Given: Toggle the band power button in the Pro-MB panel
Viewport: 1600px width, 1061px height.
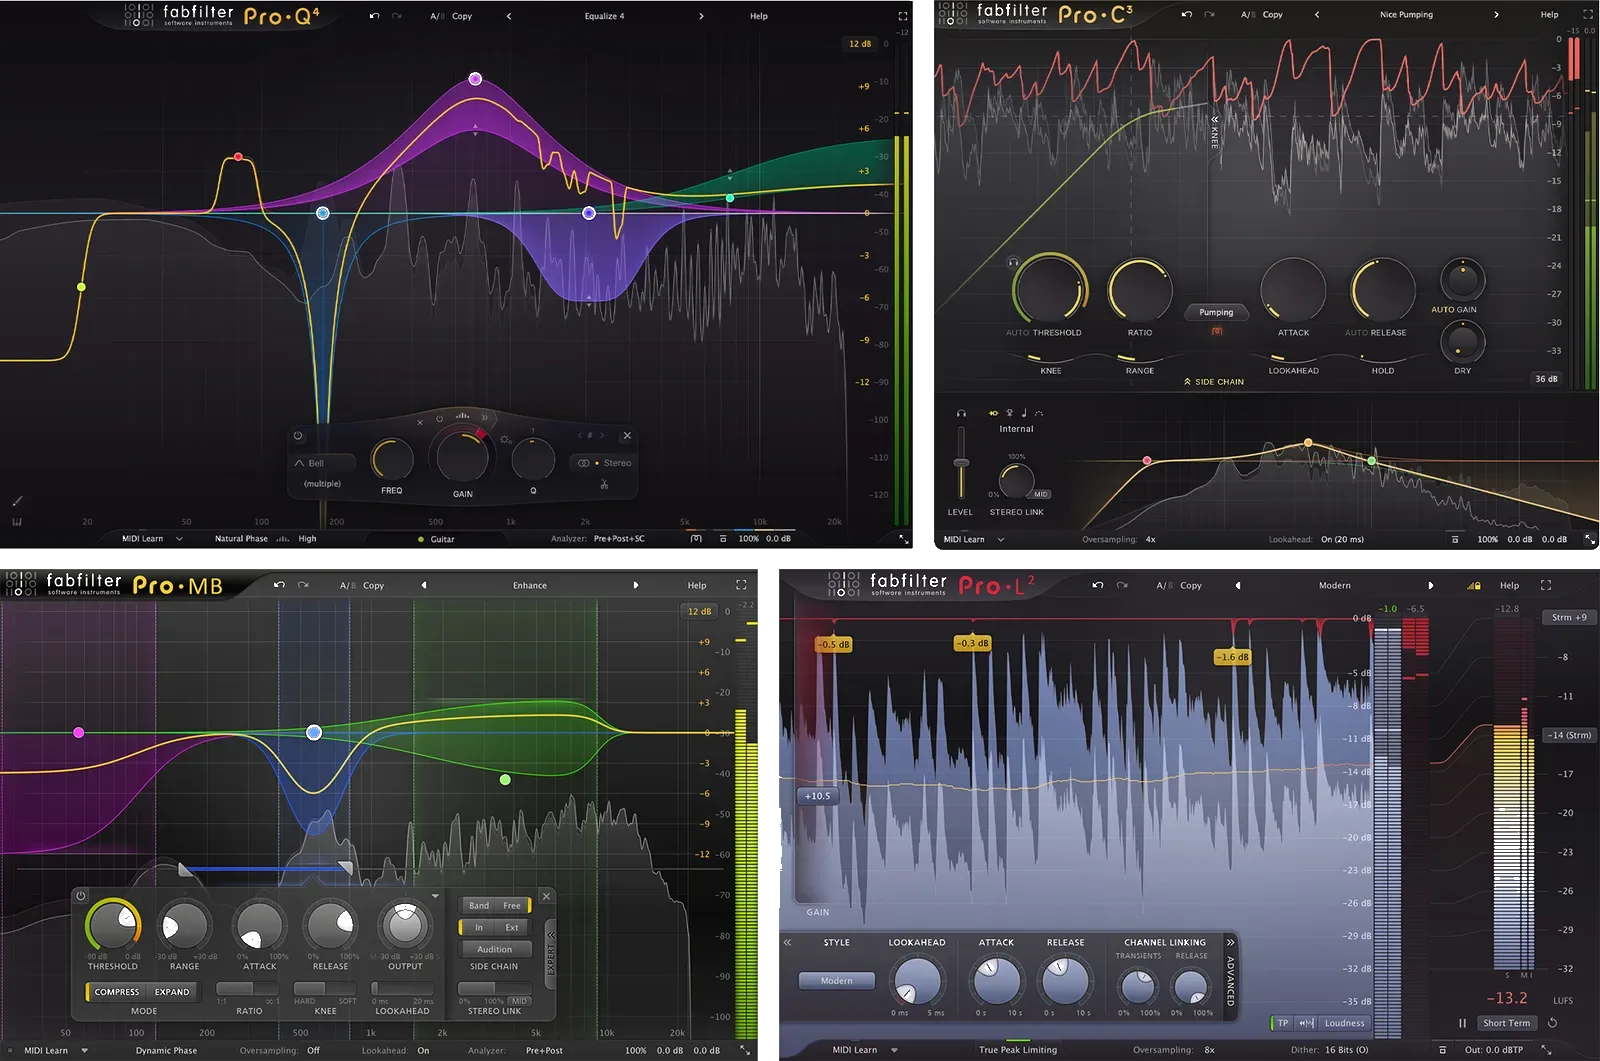Looking at the screenshot, I should [x=81, y=896].
